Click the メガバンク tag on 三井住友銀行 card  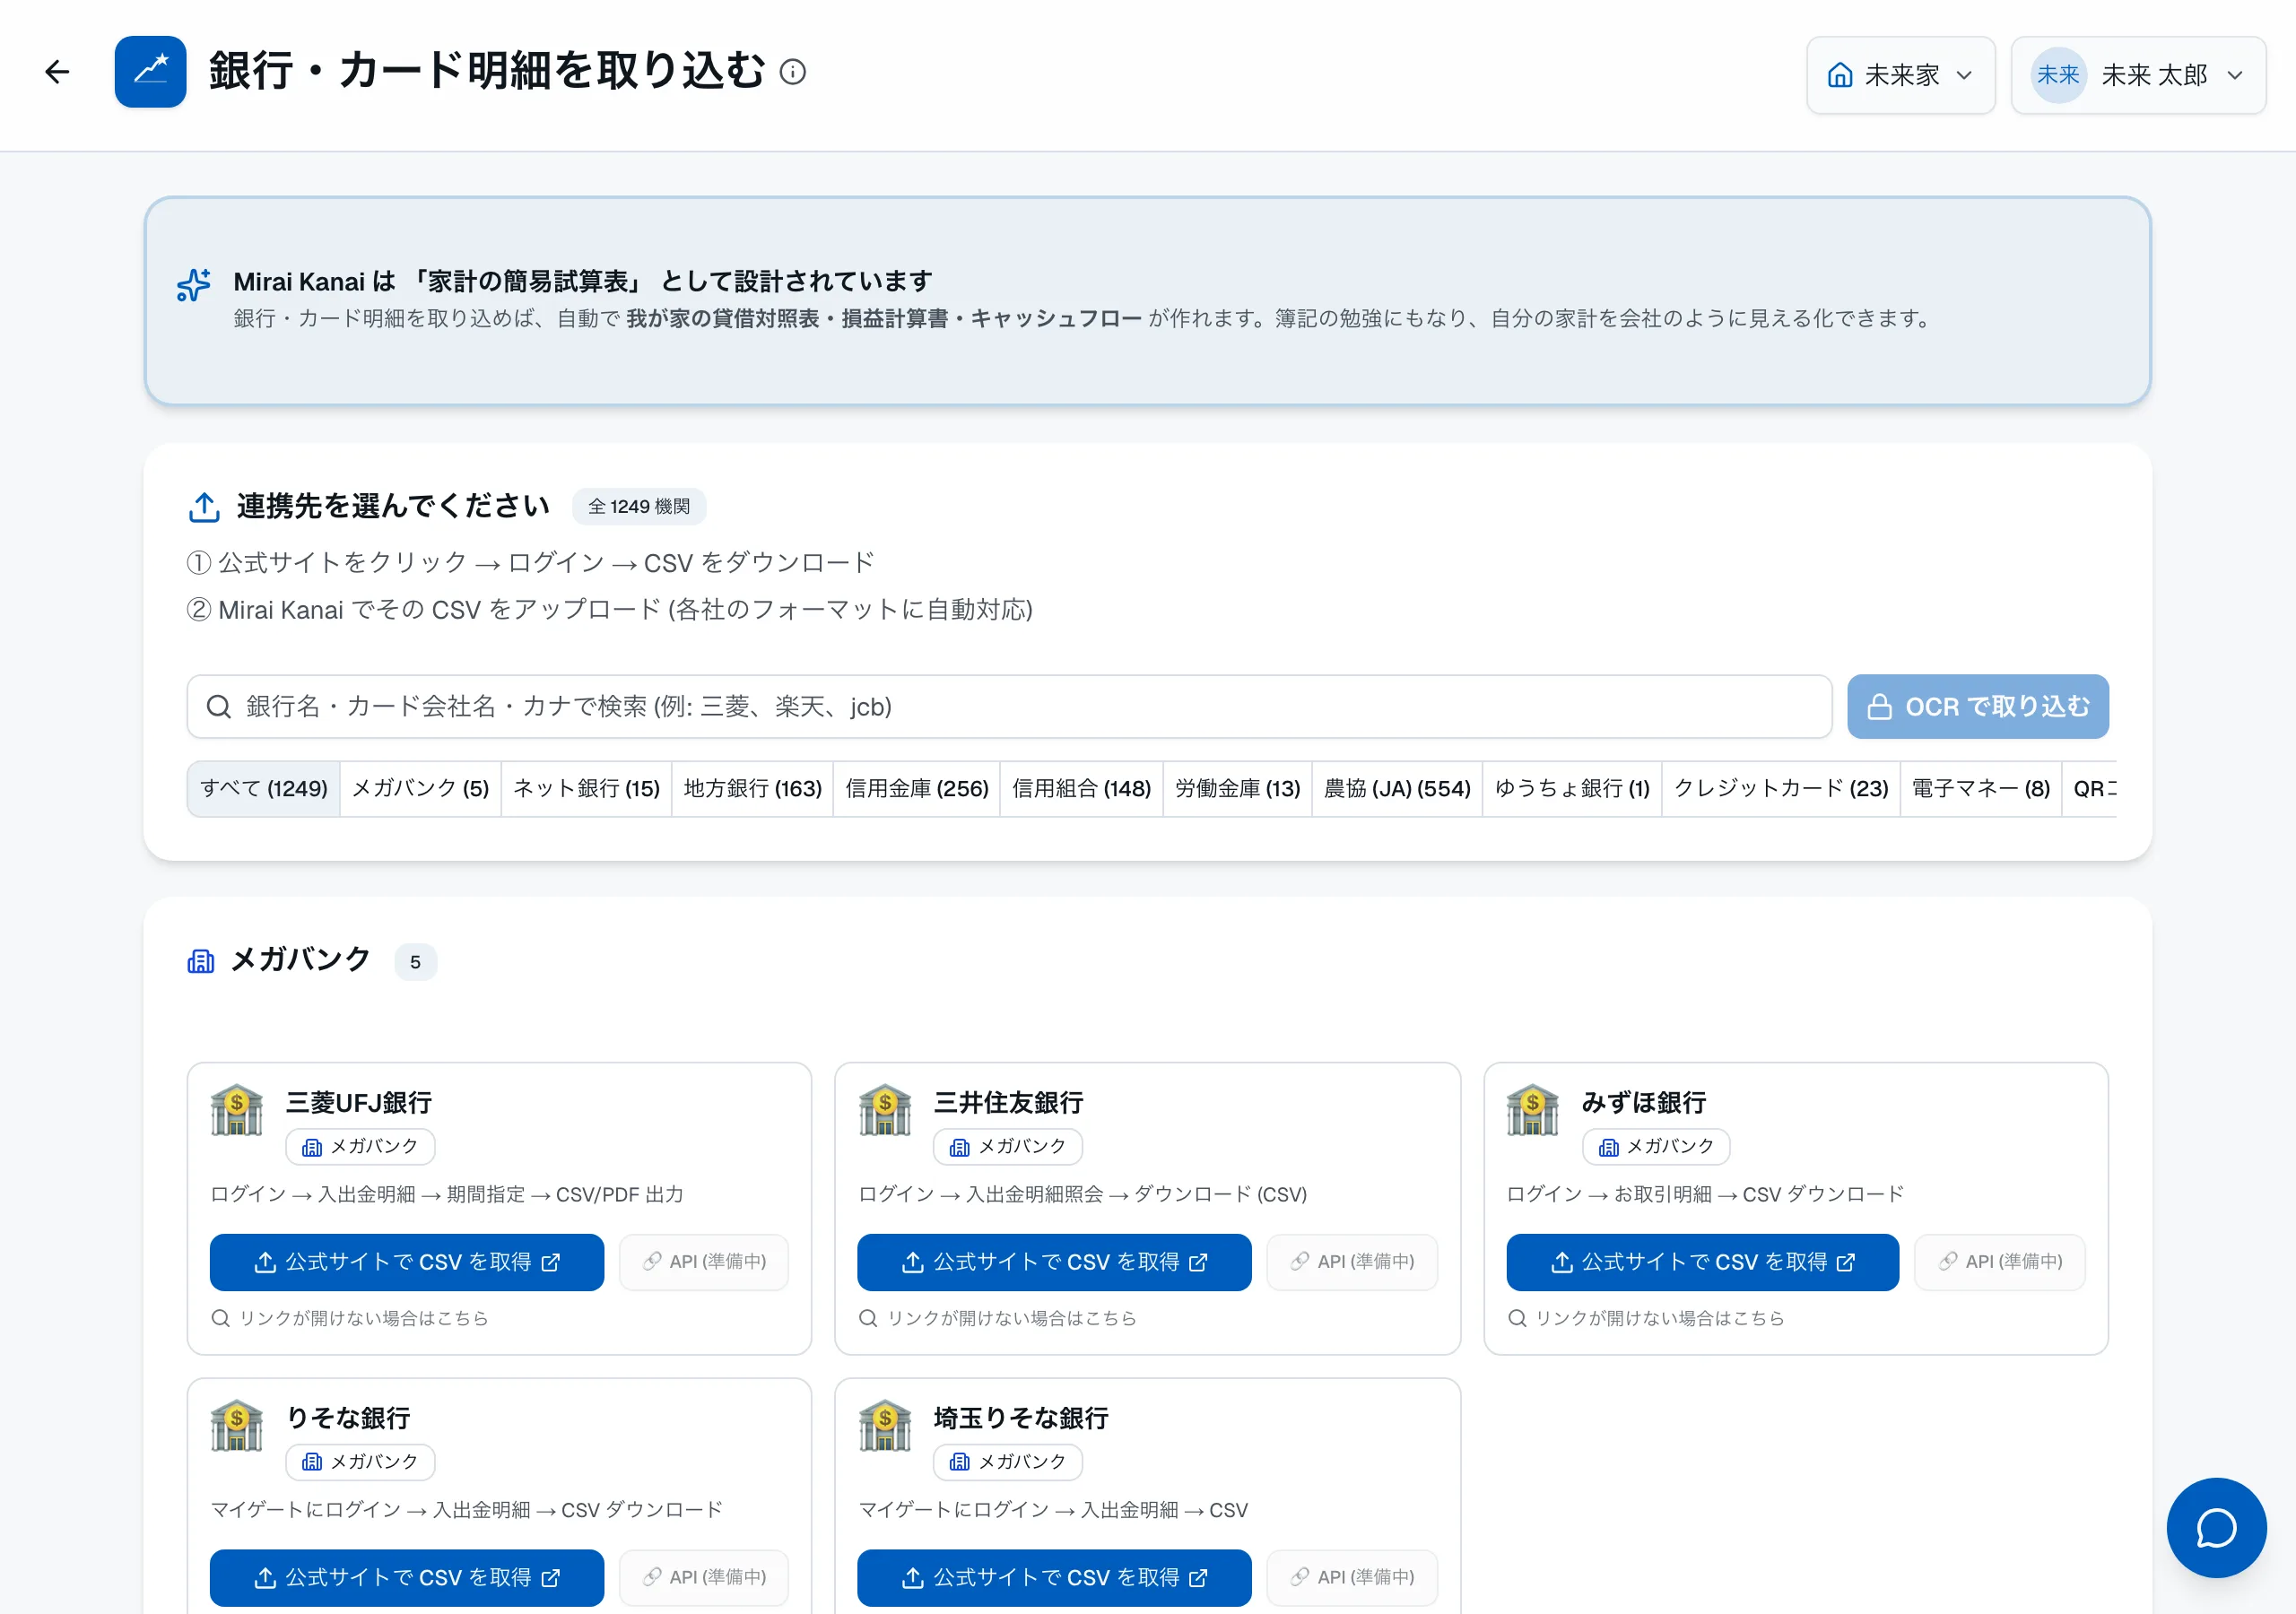pos(1008,1147)
